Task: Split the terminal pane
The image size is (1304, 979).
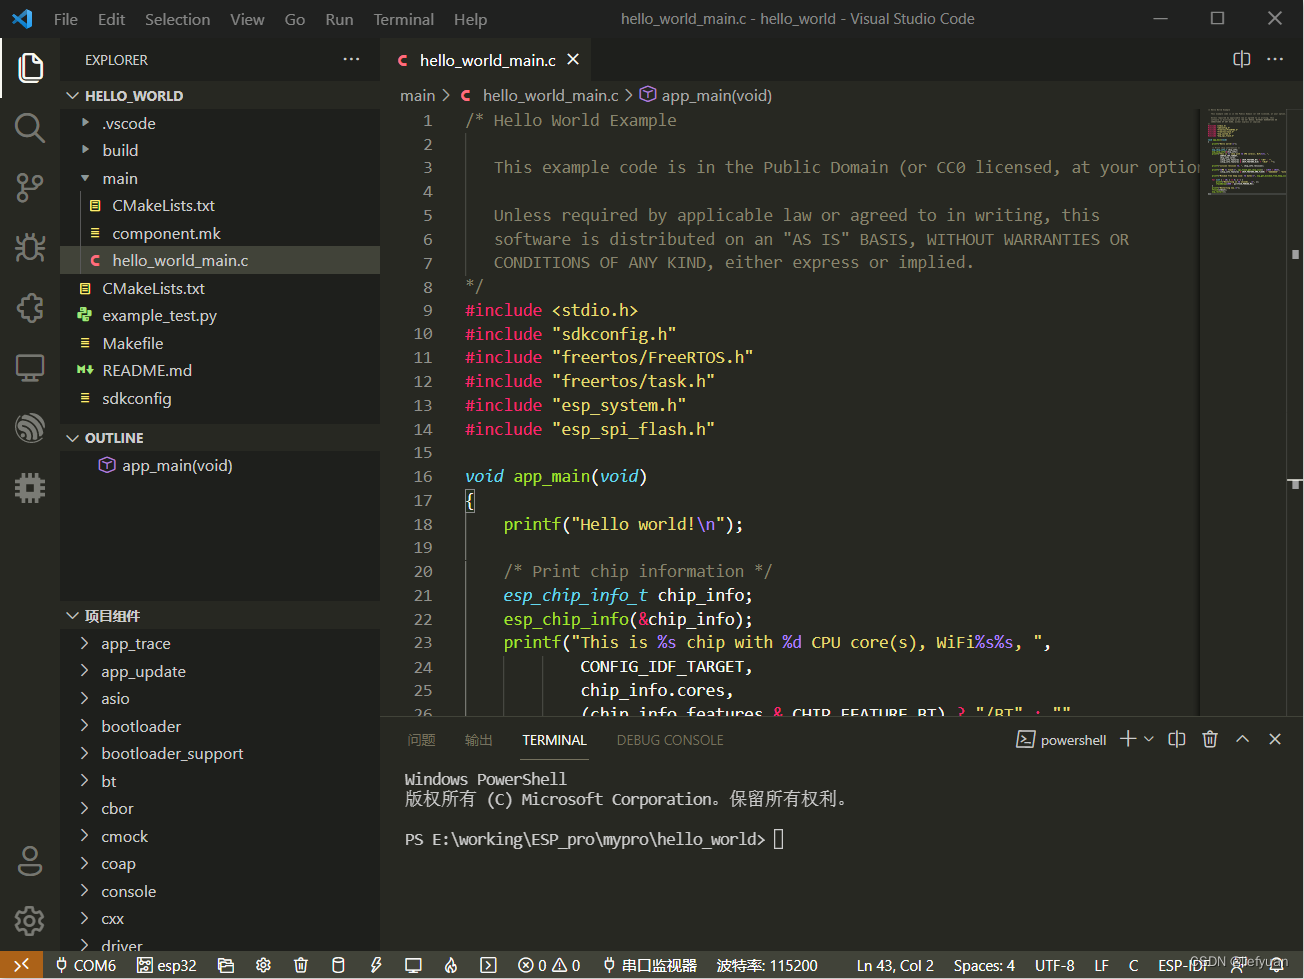Action: coord(1177,739)
